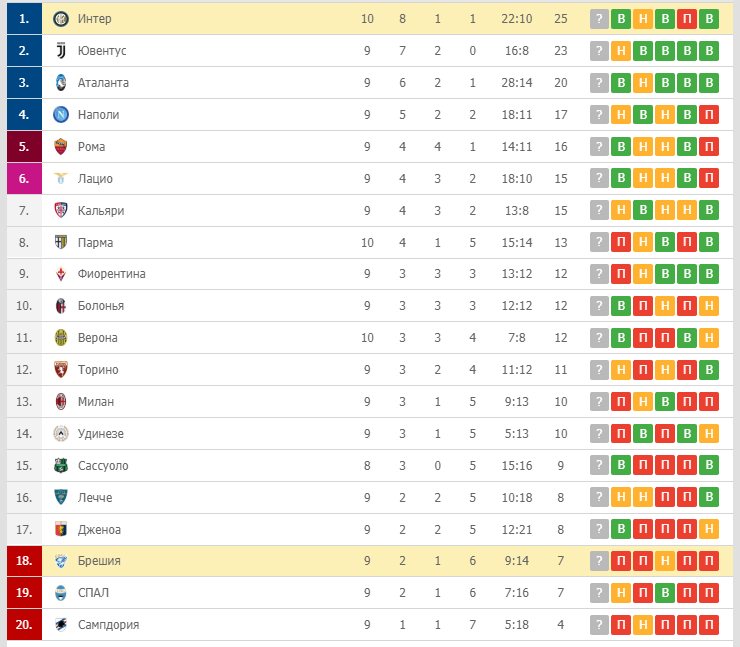Click the grey next-match badge in СПАЛ's row
Viewport: 740px width, 647px height.
[599, 593]
